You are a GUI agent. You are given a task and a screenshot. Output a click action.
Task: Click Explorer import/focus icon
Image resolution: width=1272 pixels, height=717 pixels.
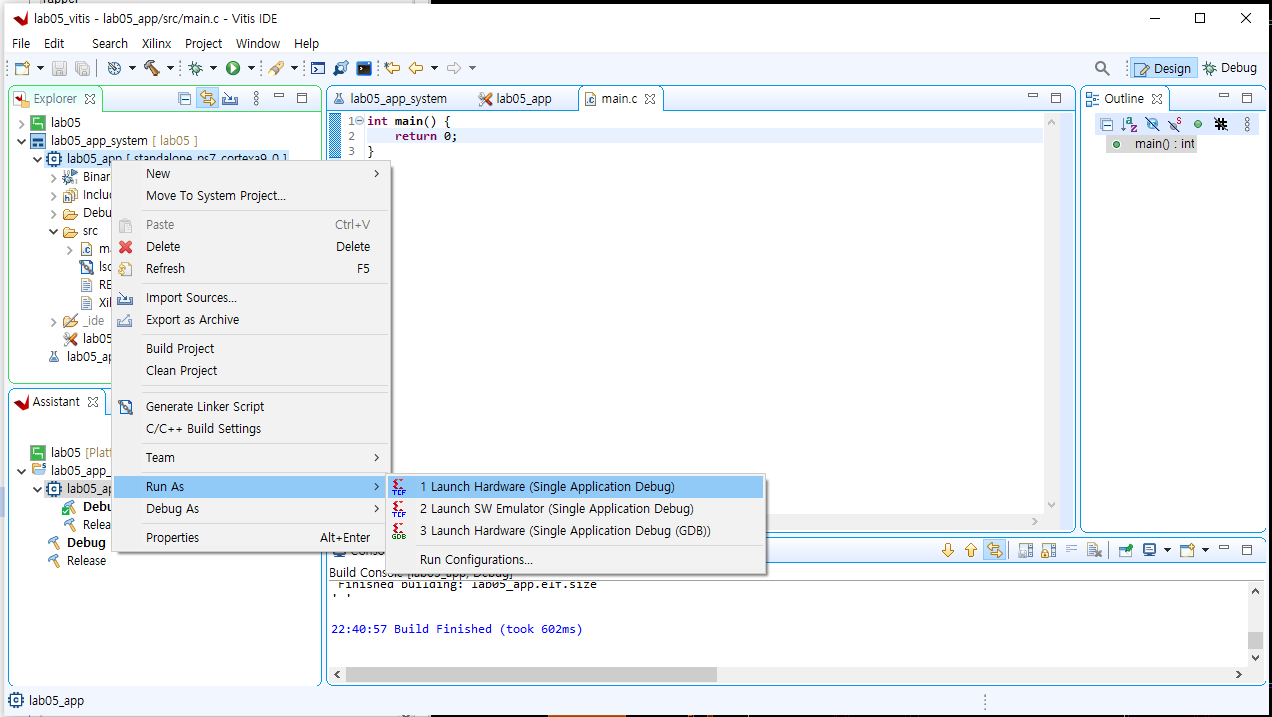pyautogui.click(x=230, y=98)
